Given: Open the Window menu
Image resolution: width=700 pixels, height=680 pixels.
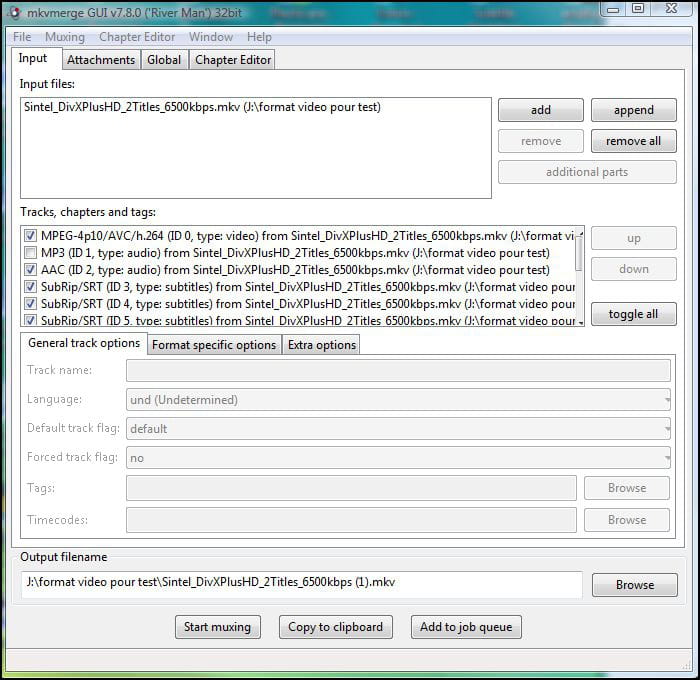Looking at the screenshot, I should [211, 37].
